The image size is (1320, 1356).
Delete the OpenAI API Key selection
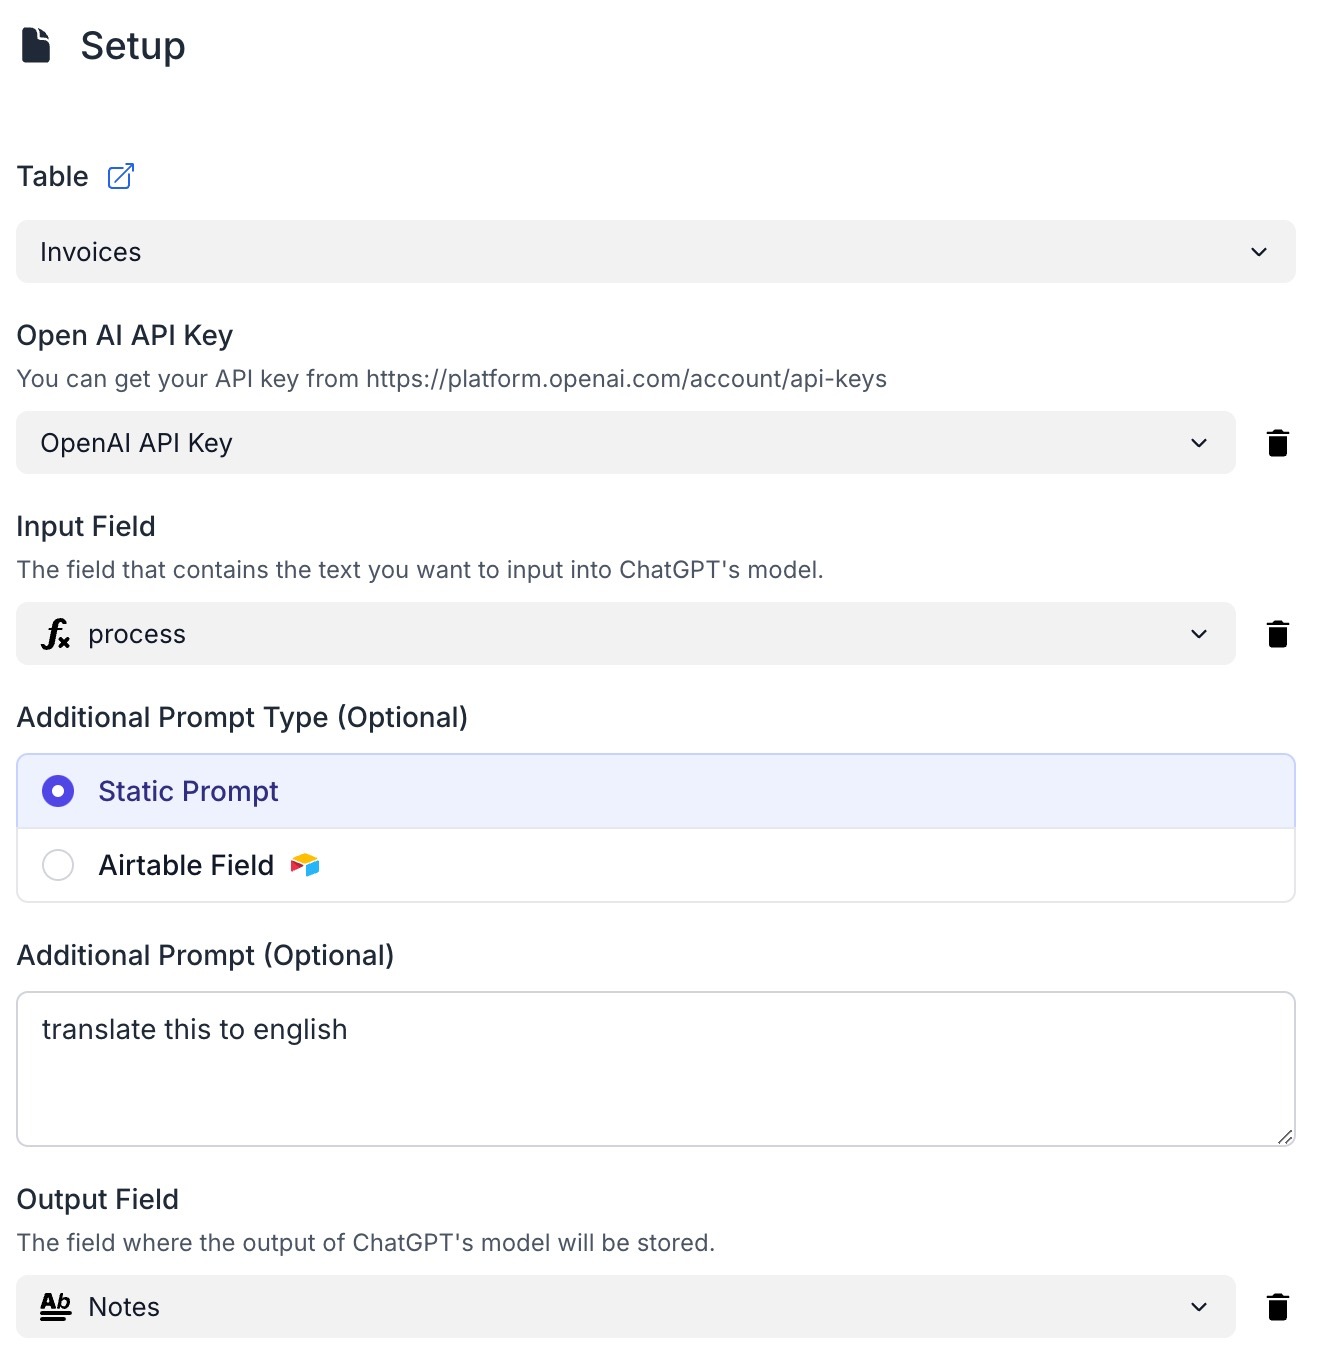pyautogui.click(x=1277, y=443)
